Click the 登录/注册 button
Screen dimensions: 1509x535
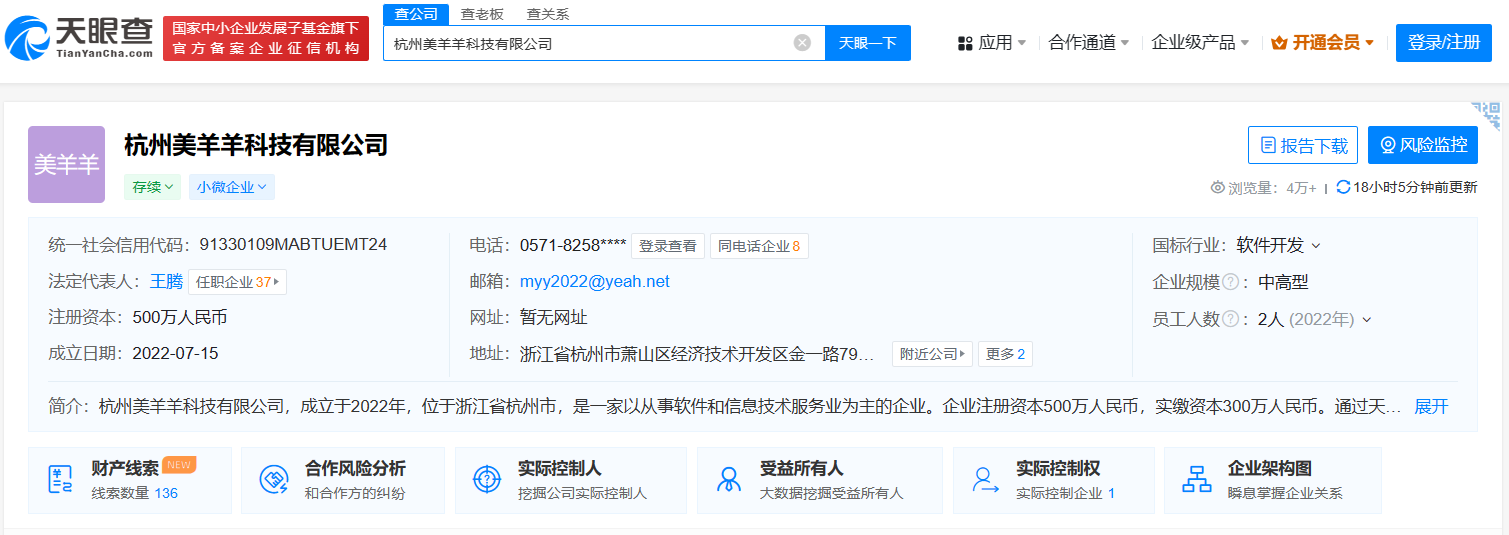(x=1443, y=43)
